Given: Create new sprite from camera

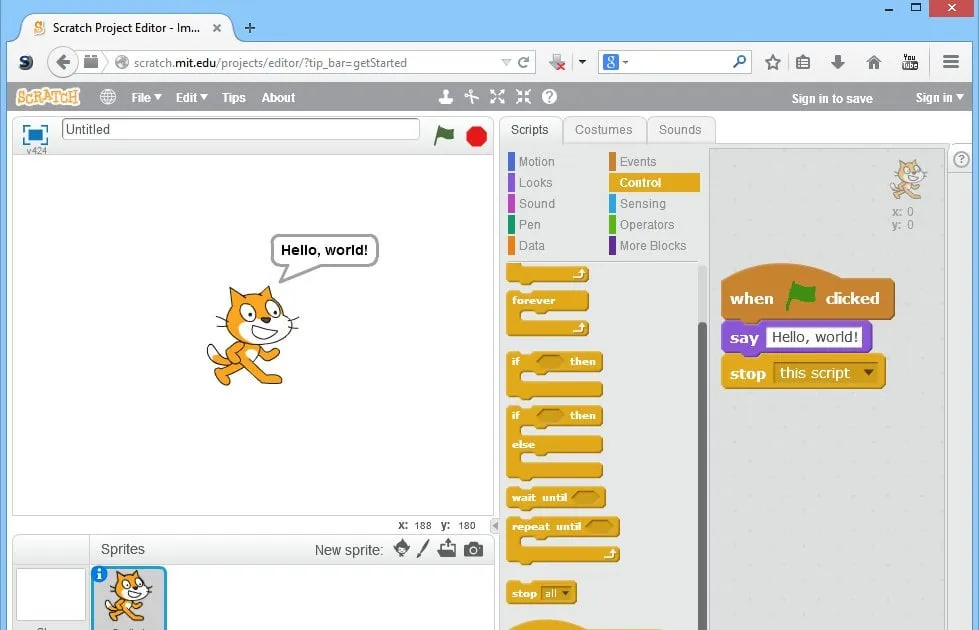Looking at the screenshot, I should point(473,549).
